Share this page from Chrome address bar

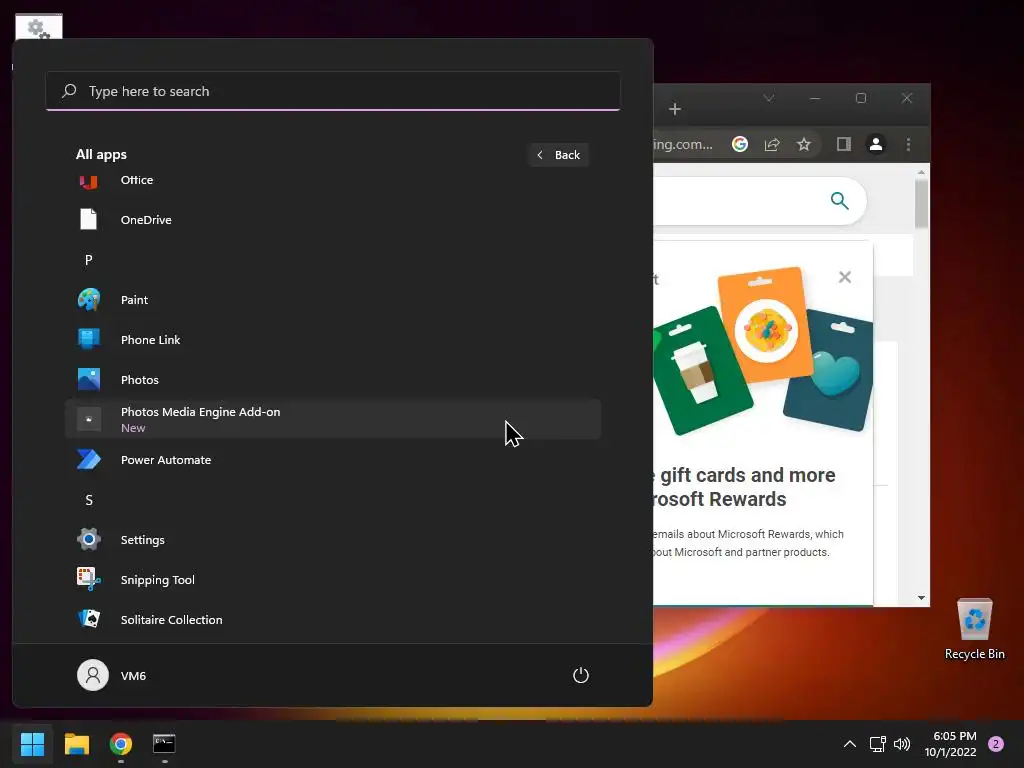[x=772, y=144]
